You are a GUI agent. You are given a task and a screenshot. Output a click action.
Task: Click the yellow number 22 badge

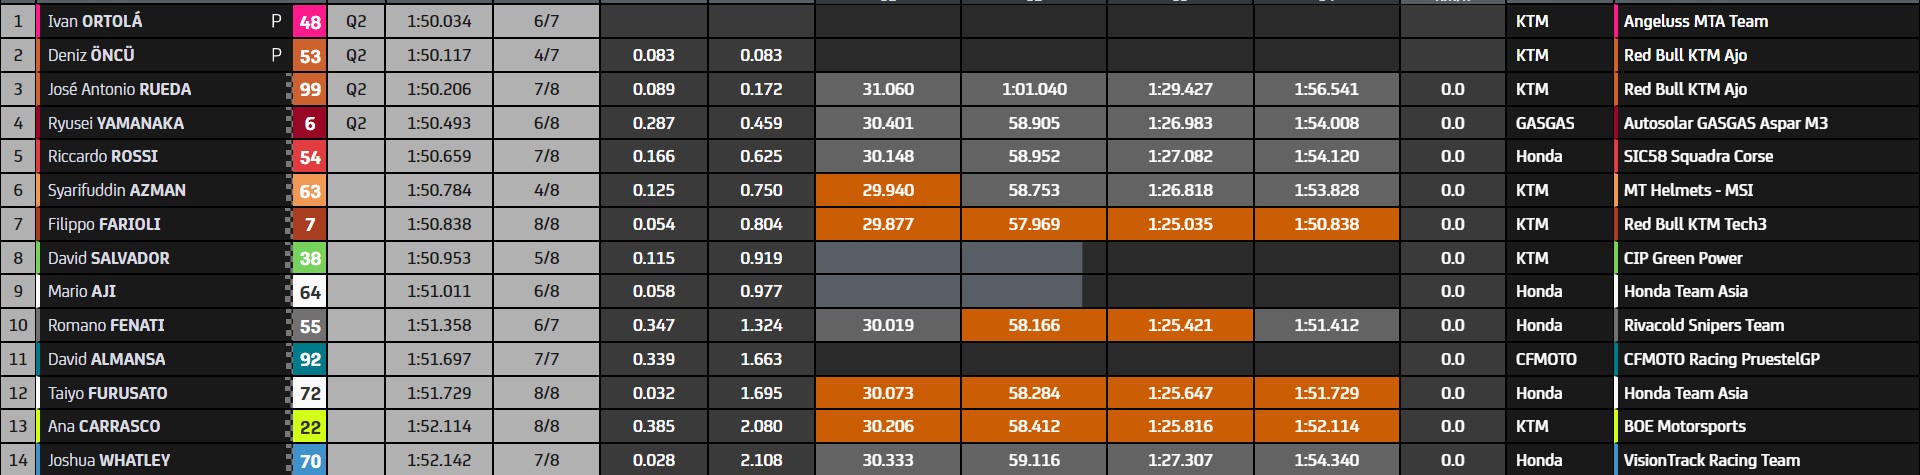pos(310,427)
